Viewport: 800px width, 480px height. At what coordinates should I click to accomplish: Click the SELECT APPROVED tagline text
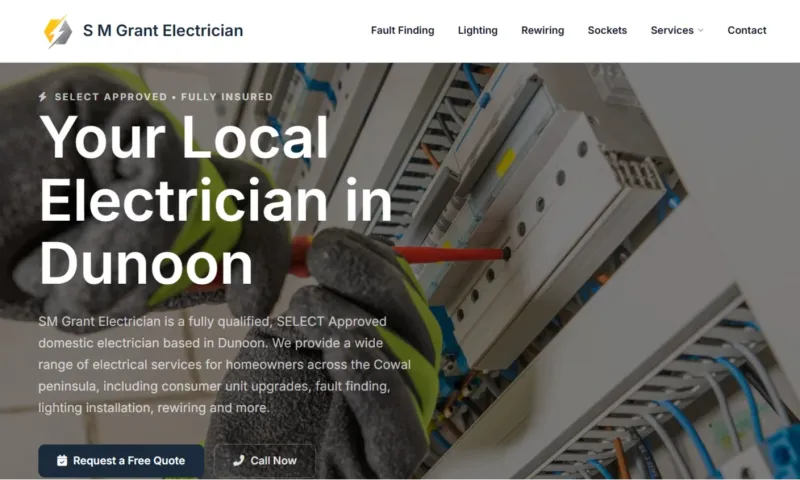tap(111, 96)
